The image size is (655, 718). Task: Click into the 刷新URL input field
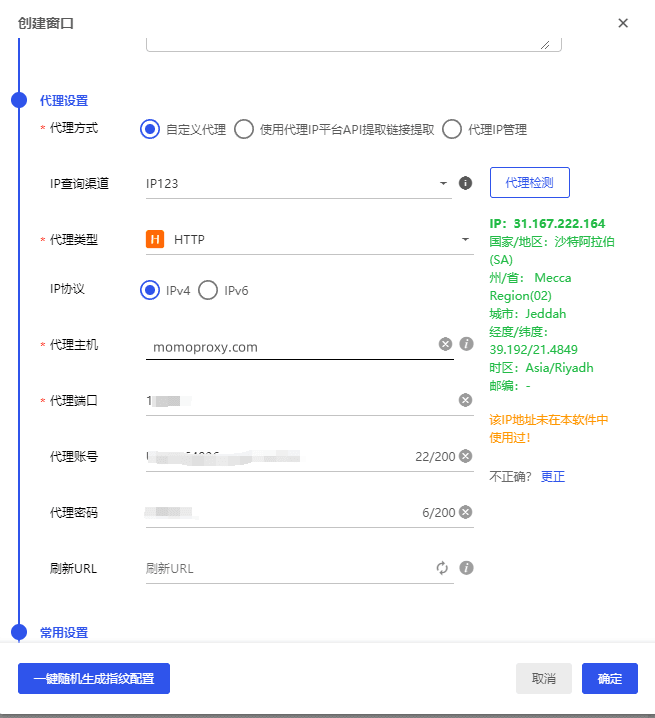click(285, 568)
